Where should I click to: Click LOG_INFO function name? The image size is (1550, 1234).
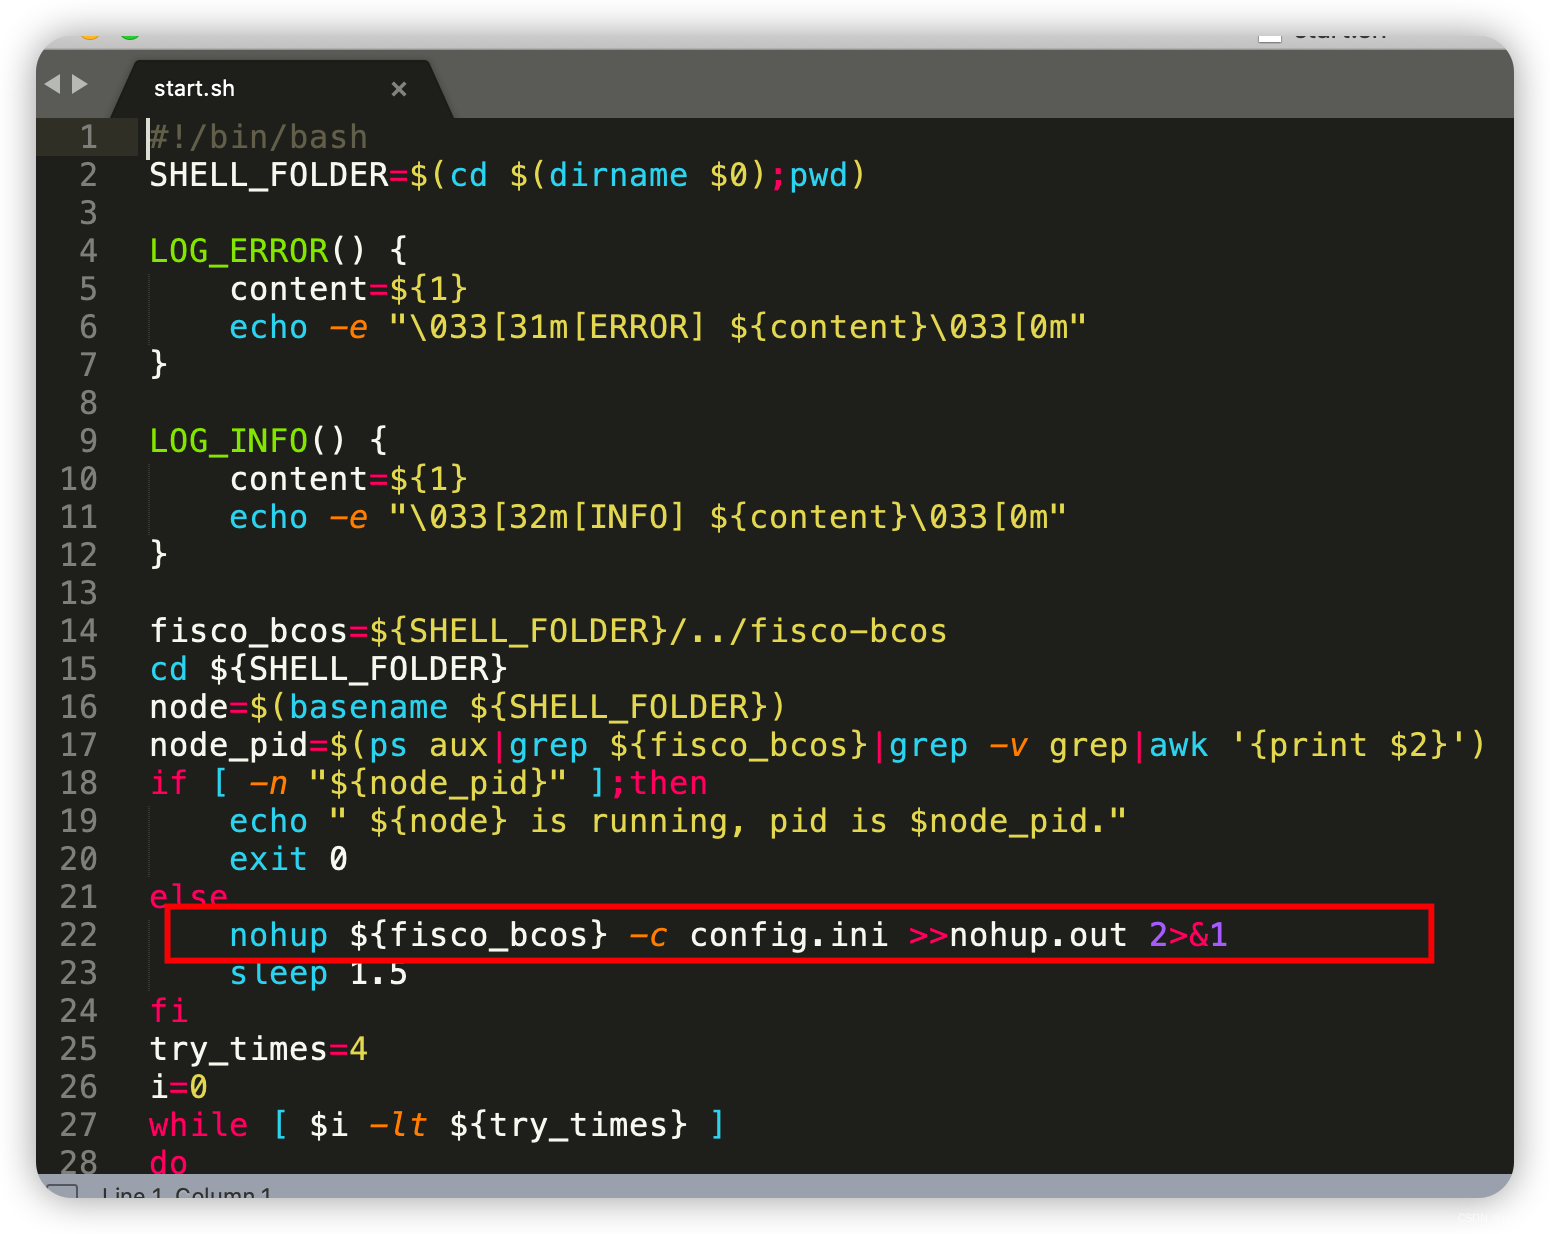point(229,441)
